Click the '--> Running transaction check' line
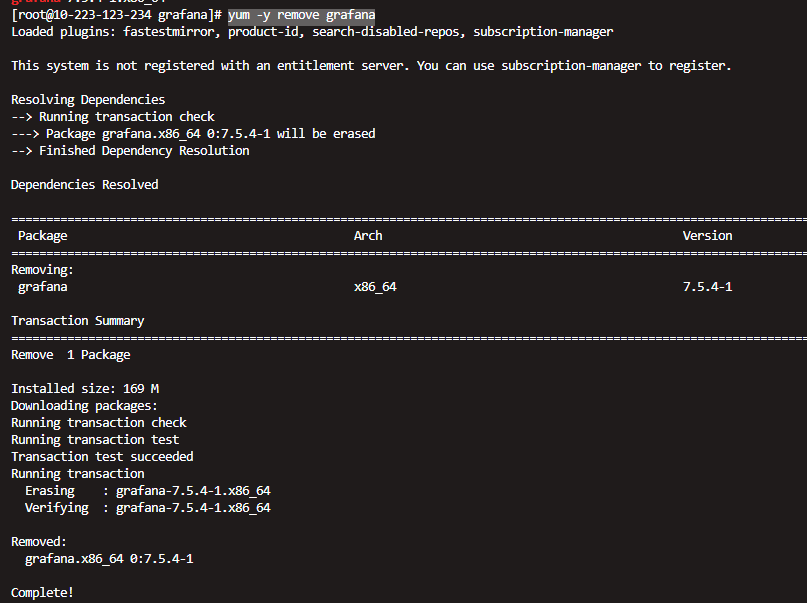The width and height of the screenshot is (807, 603). 113,117
